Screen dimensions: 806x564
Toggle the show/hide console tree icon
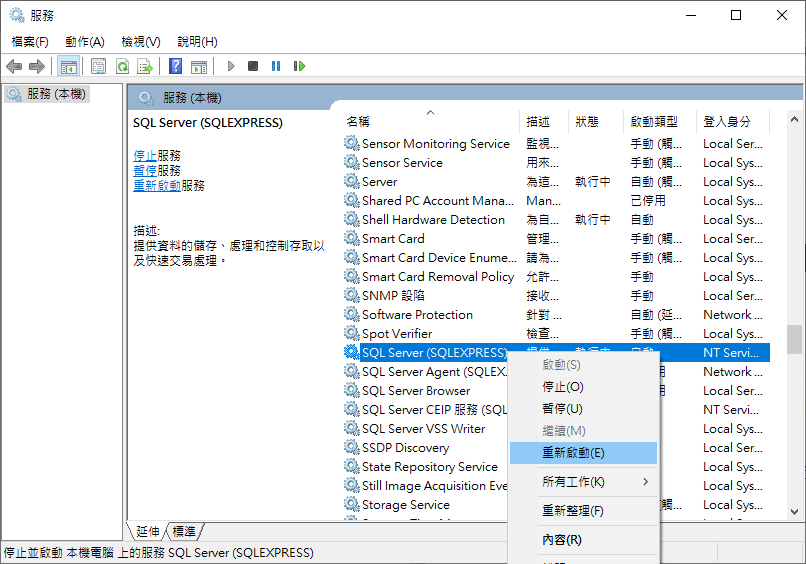(68, 66)
